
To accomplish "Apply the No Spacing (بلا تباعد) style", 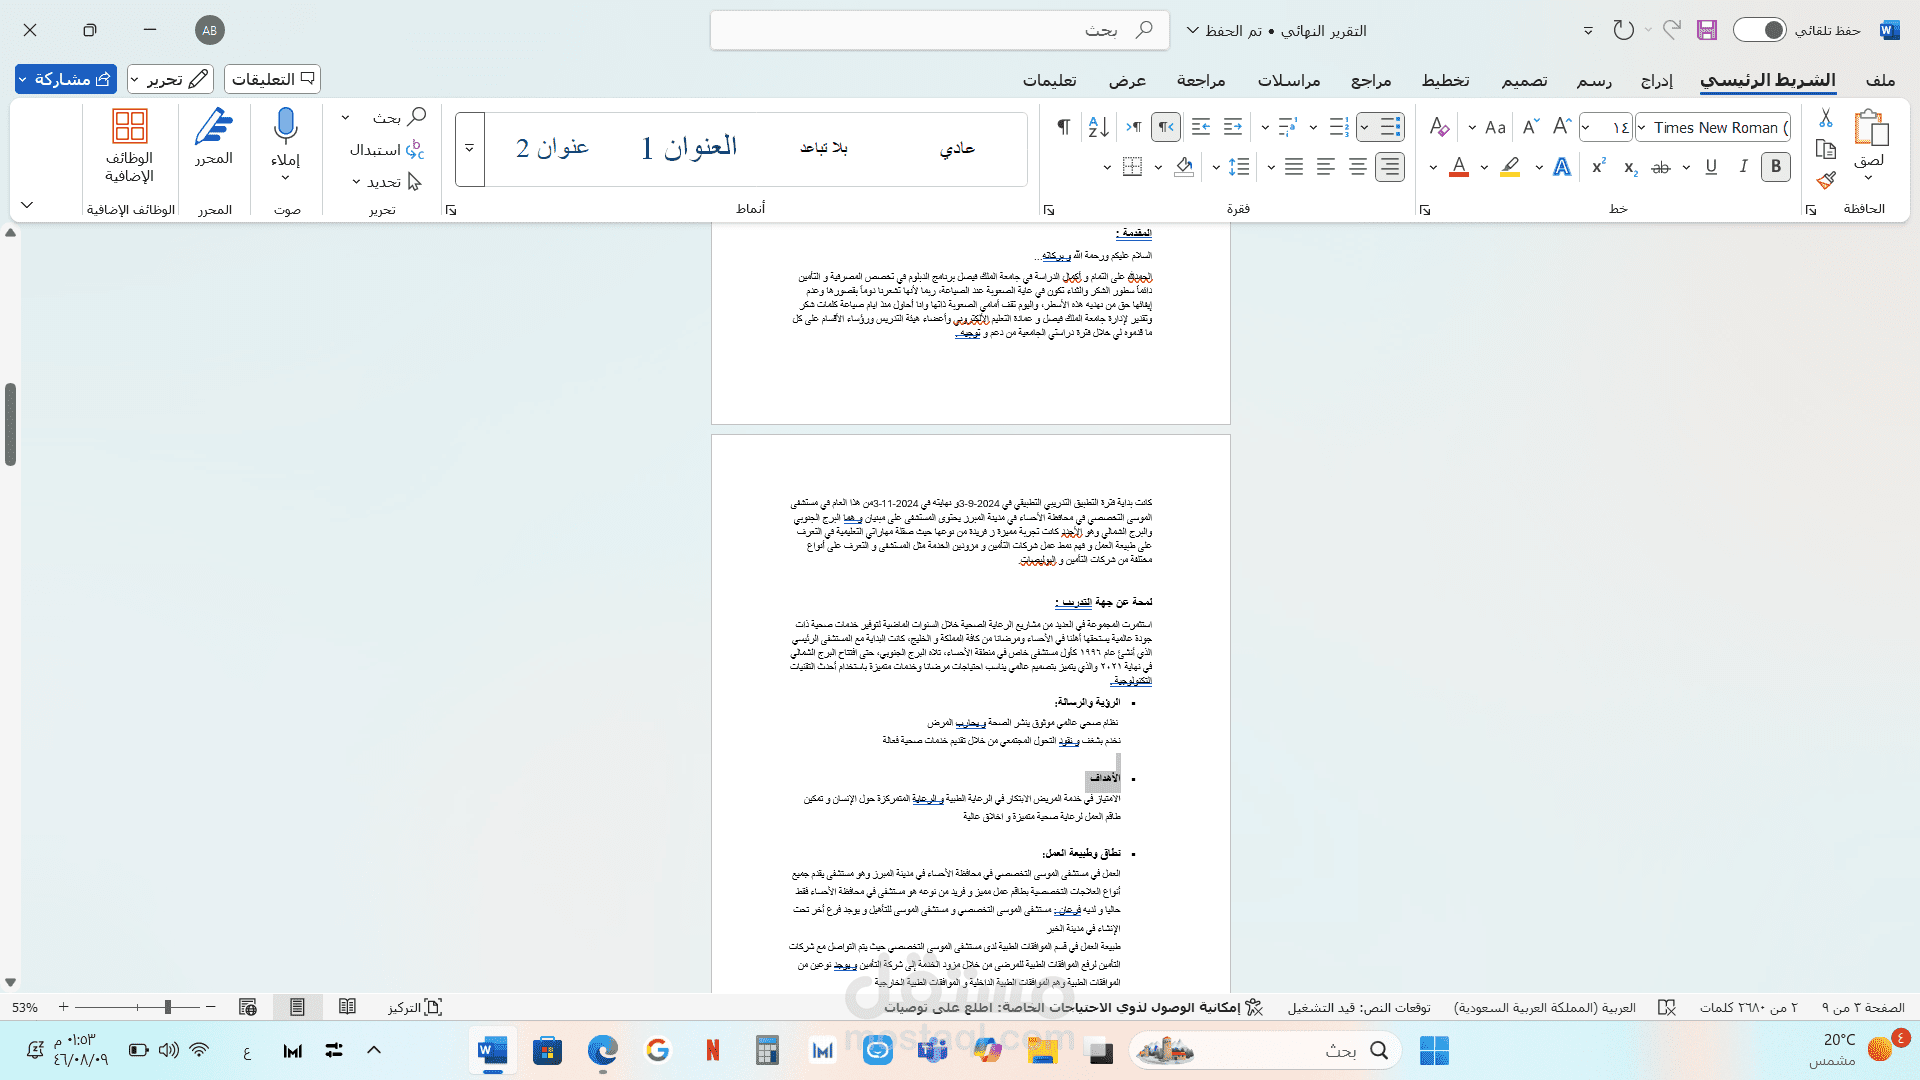I will (823, 148).
